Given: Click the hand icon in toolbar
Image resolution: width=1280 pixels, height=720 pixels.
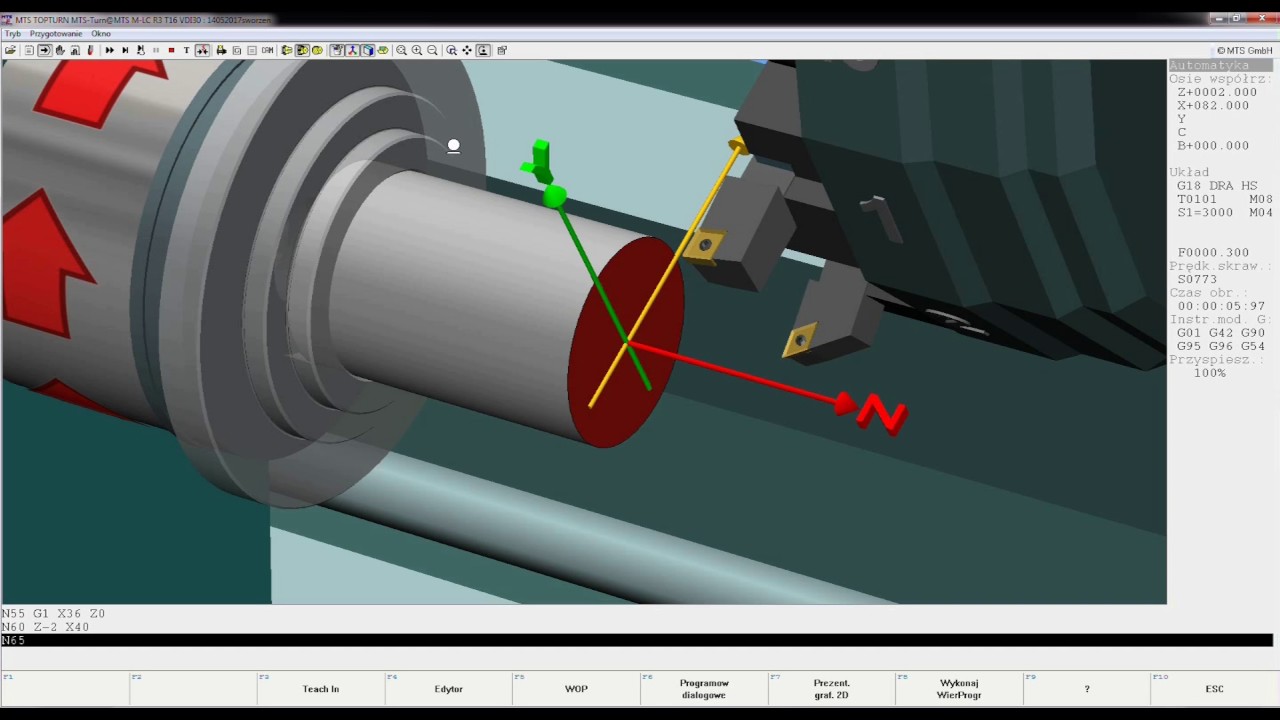Looking at the screenshot, I should 60,50.
